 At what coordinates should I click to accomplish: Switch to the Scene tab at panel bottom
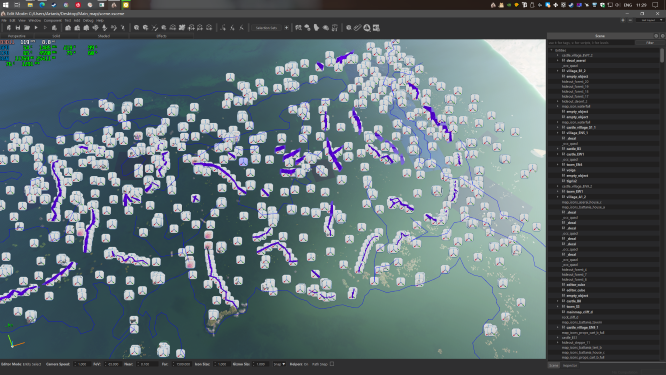(553, 365)
